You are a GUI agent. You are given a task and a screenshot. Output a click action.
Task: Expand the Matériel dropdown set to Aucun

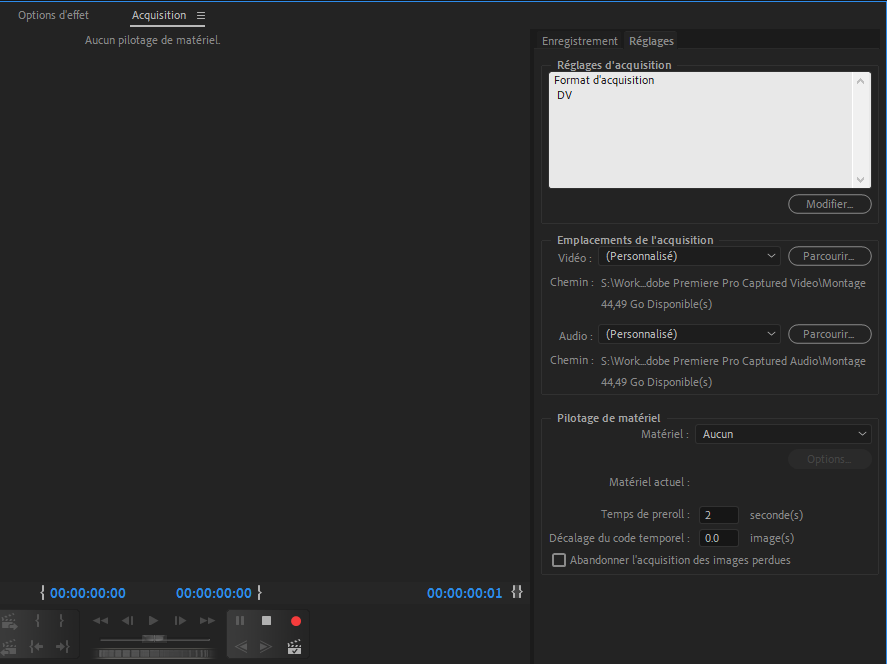[783, 434]
